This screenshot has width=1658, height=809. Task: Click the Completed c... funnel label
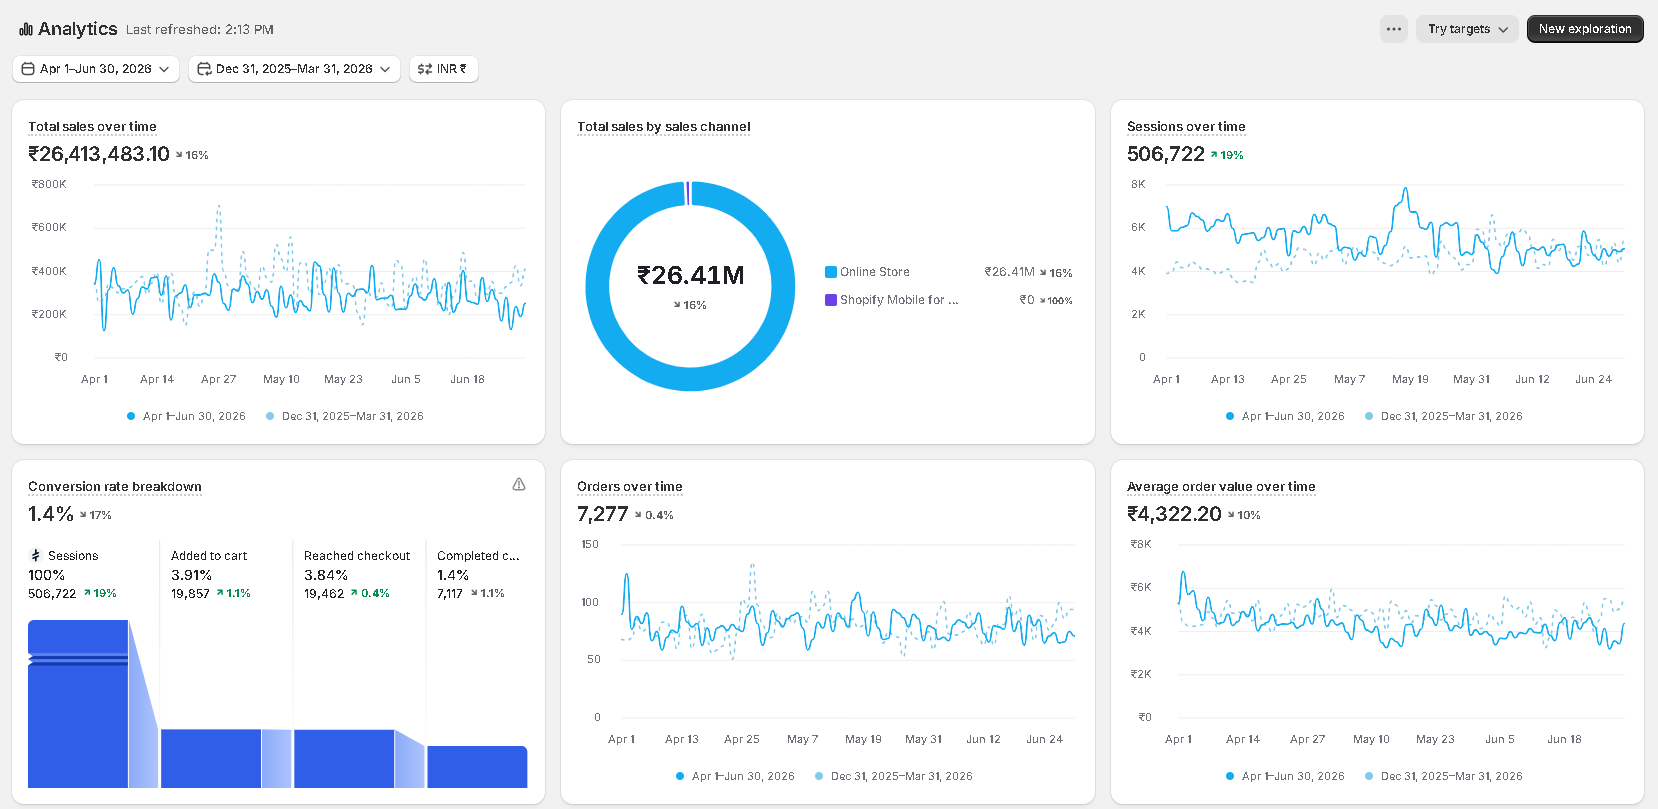coord(478,556)
